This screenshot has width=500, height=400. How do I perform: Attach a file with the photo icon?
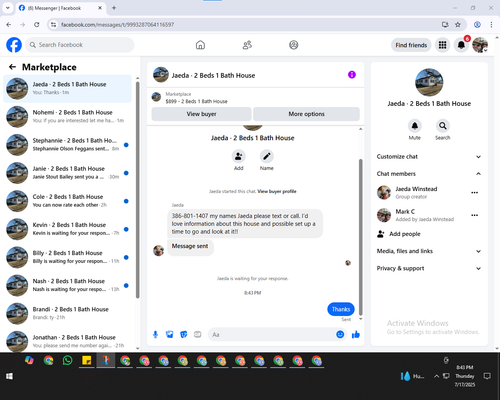coord(170,334)
